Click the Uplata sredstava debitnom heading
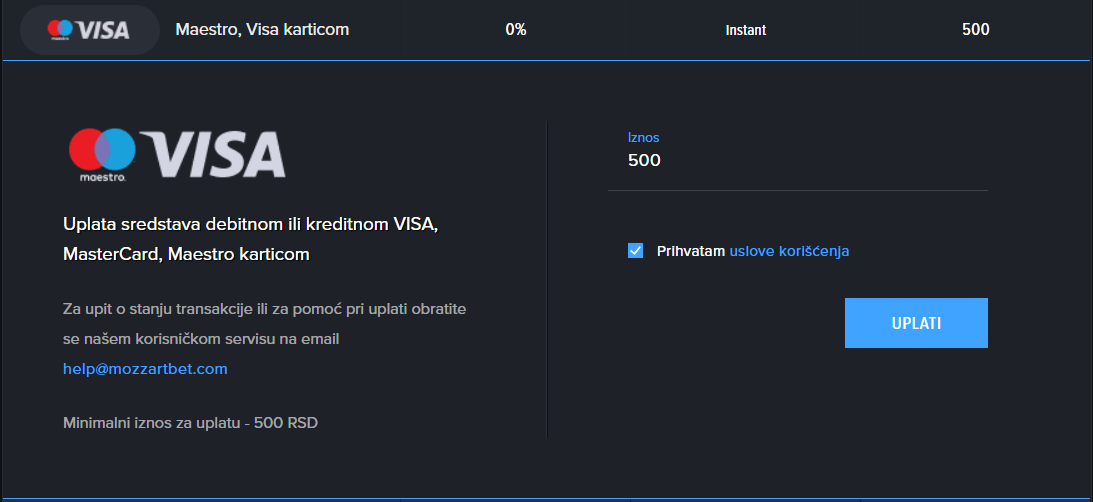 coord(250,239)
